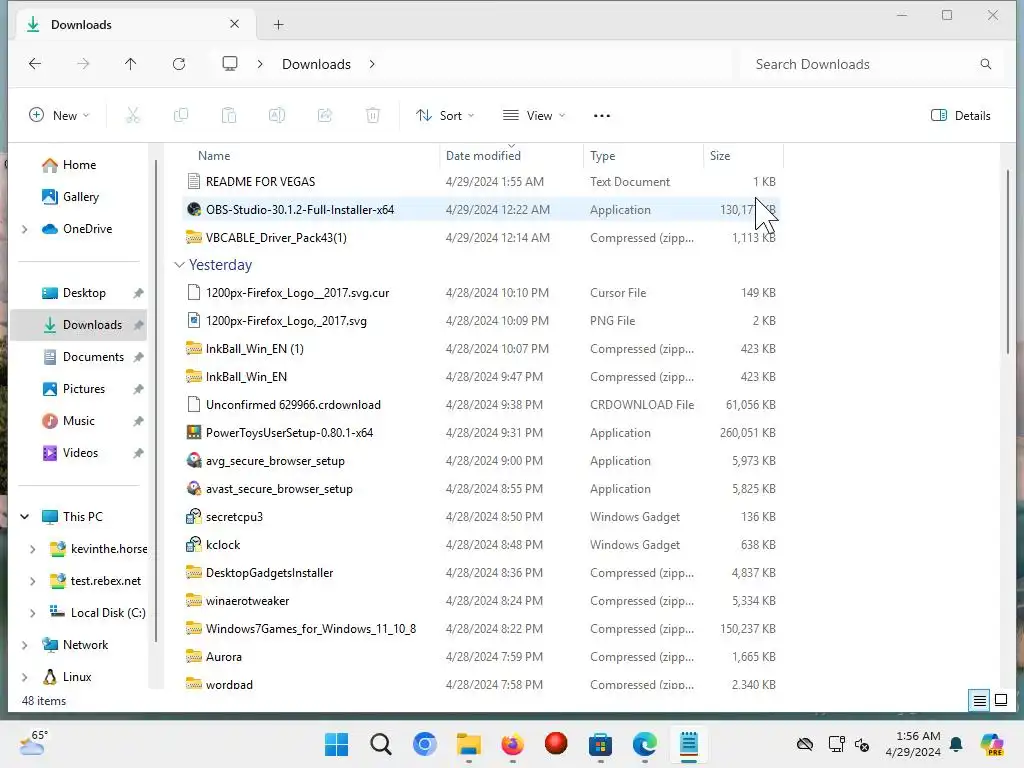Open Home in the navigation pane

click(x=78, y=165)
